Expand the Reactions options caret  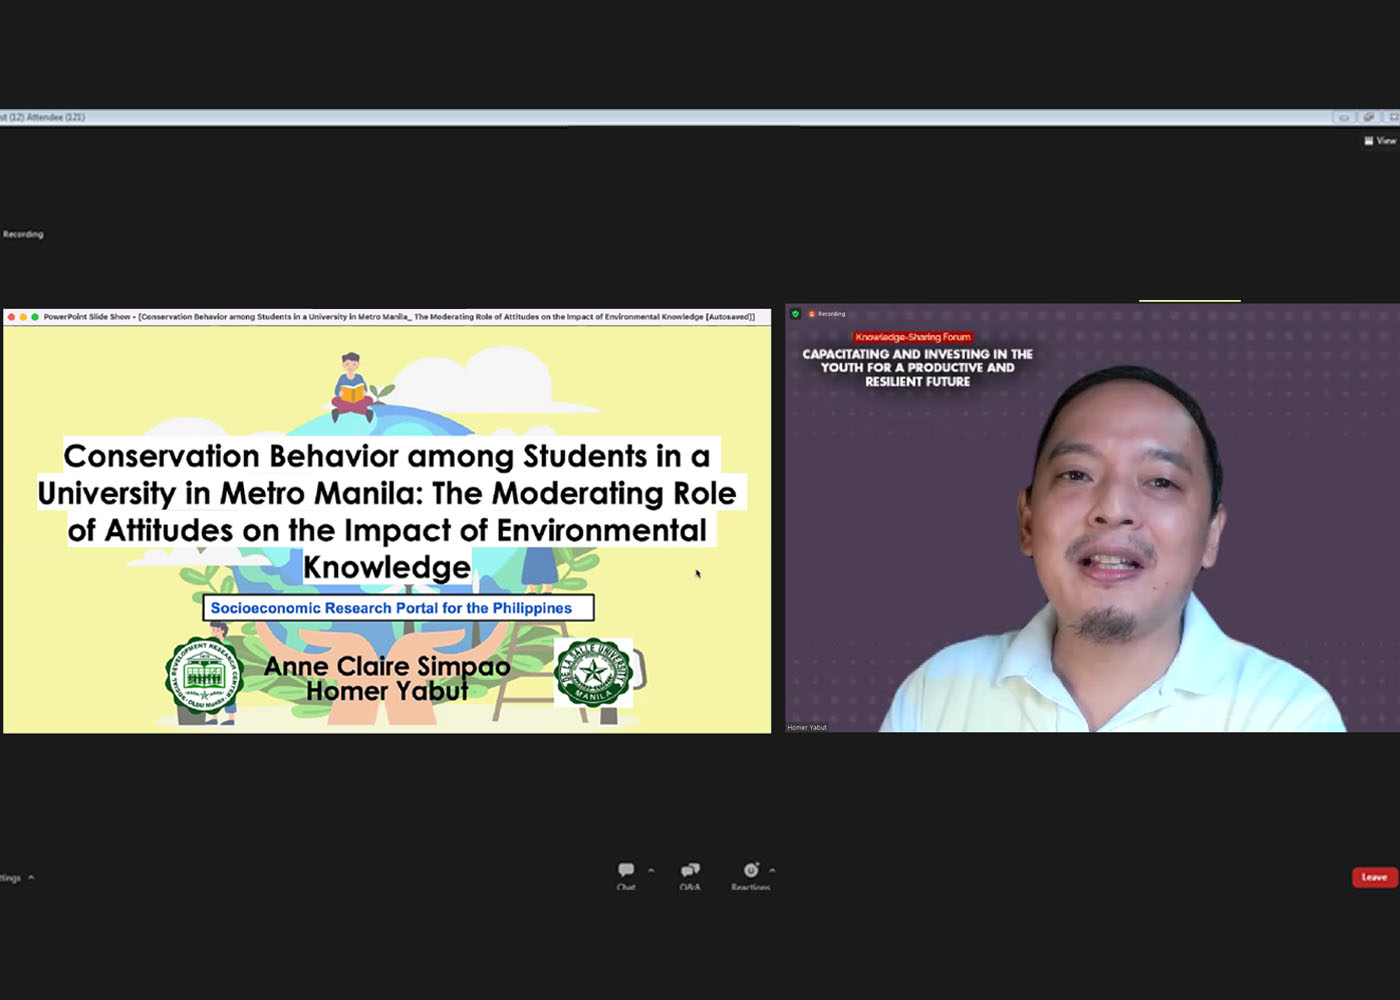[x=772, y=870]
